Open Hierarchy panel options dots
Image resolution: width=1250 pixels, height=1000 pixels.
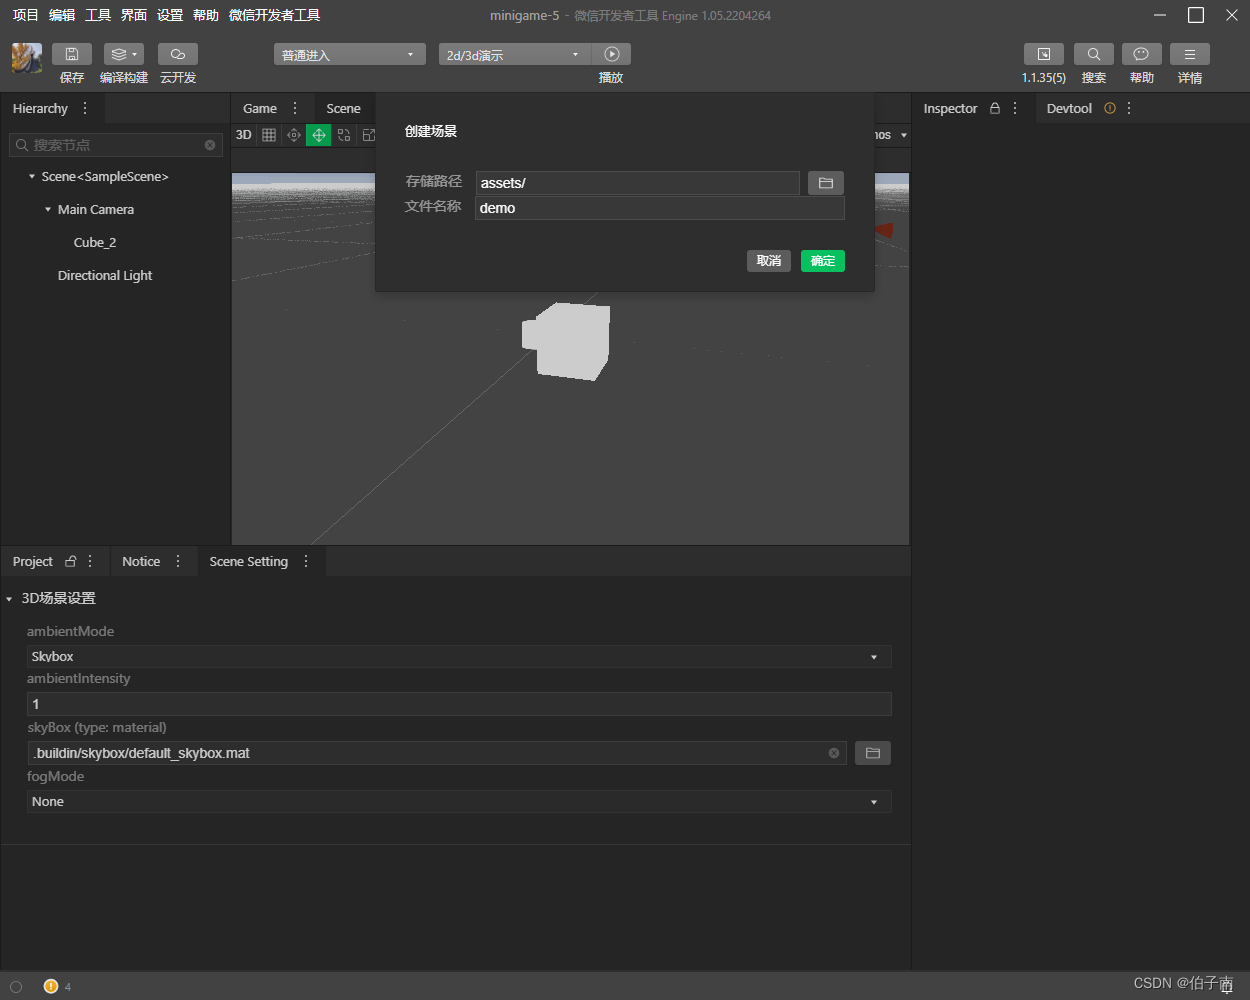click(x=85, y=108)
